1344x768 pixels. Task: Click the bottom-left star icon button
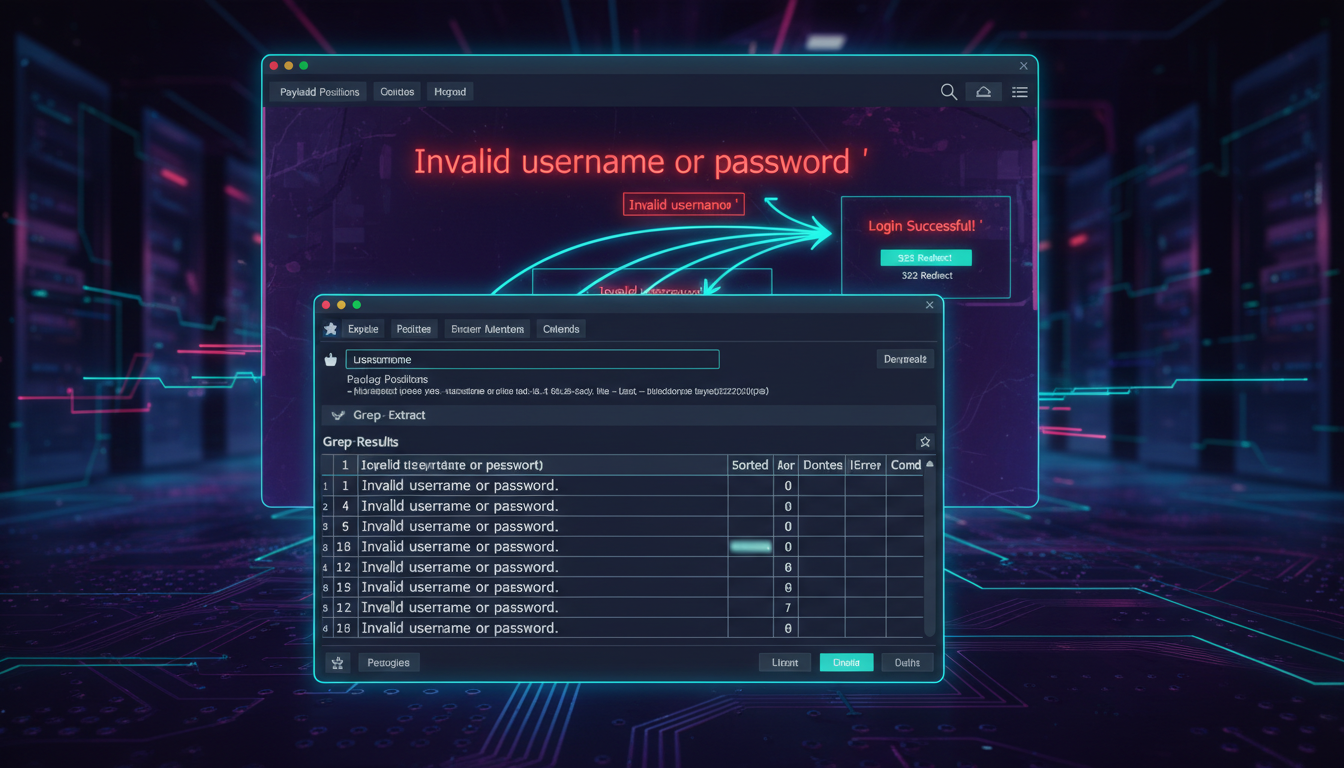tap(337, 663)
